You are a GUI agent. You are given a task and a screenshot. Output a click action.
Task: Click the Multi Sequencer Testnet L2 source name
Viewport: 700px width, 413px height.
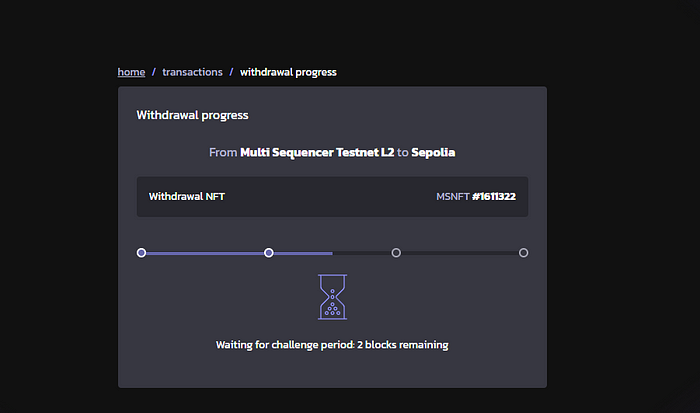316,153
